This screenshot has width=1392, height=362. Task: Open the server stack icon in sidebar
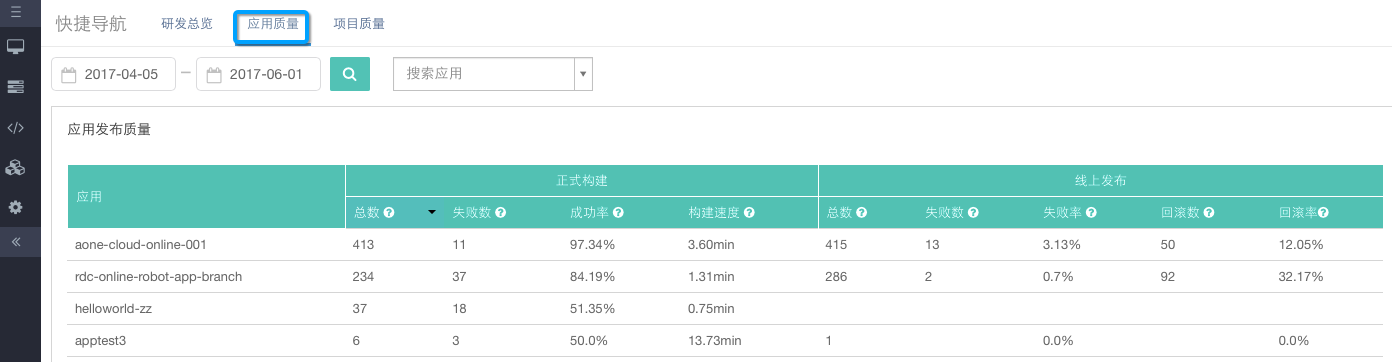point(15,87)
